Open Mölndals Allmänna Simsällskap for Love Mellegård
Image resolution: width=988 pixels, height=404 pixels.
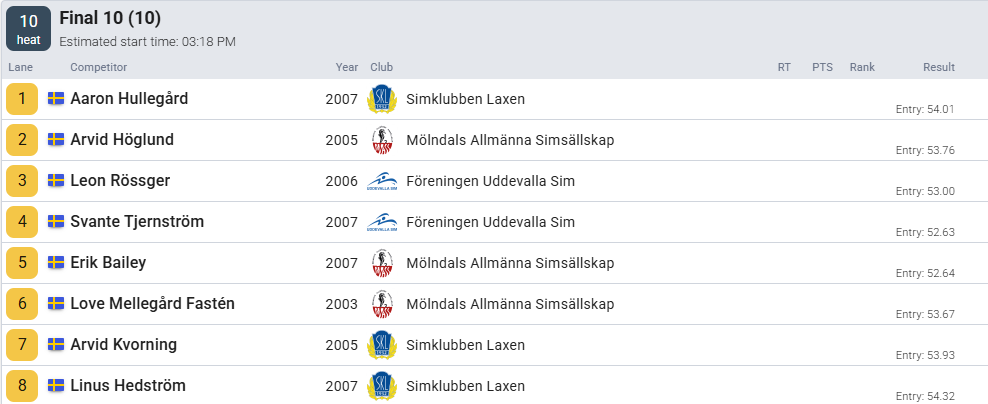click(x=510, y=304)
